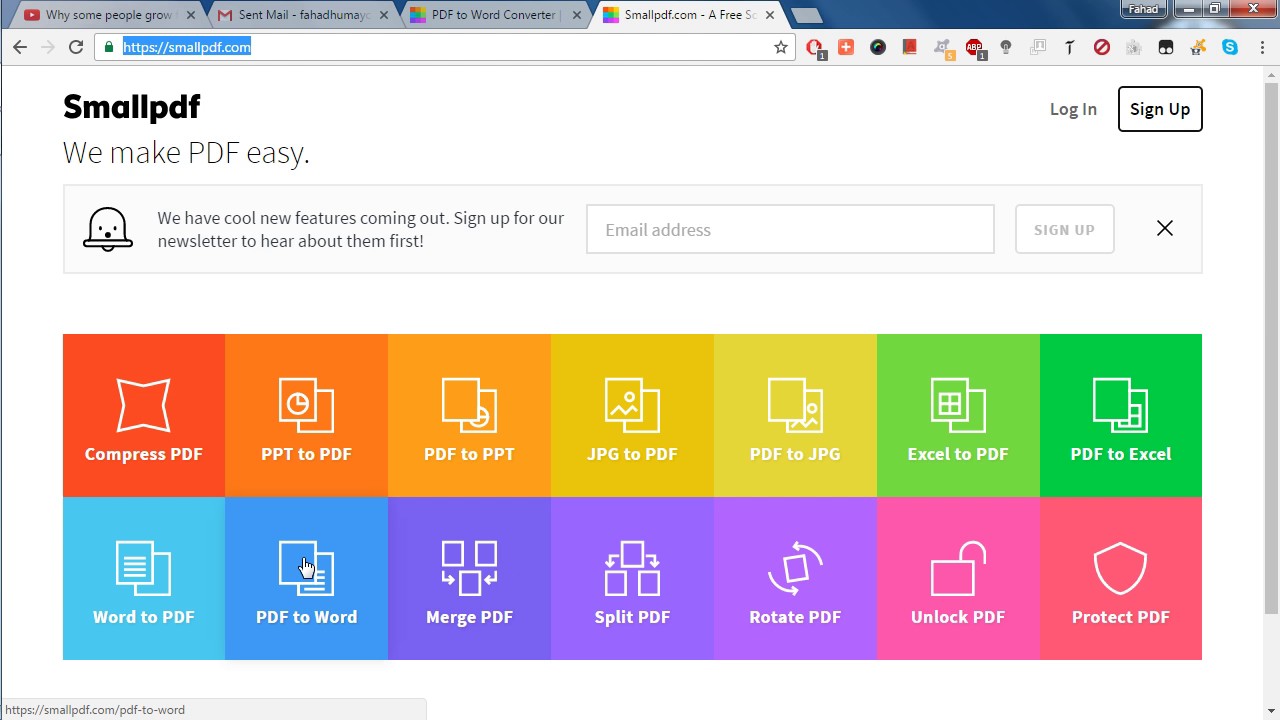1280x720 pixels.
Task: Click the Unlock PDF padlock tile
Action: point(958,579)
